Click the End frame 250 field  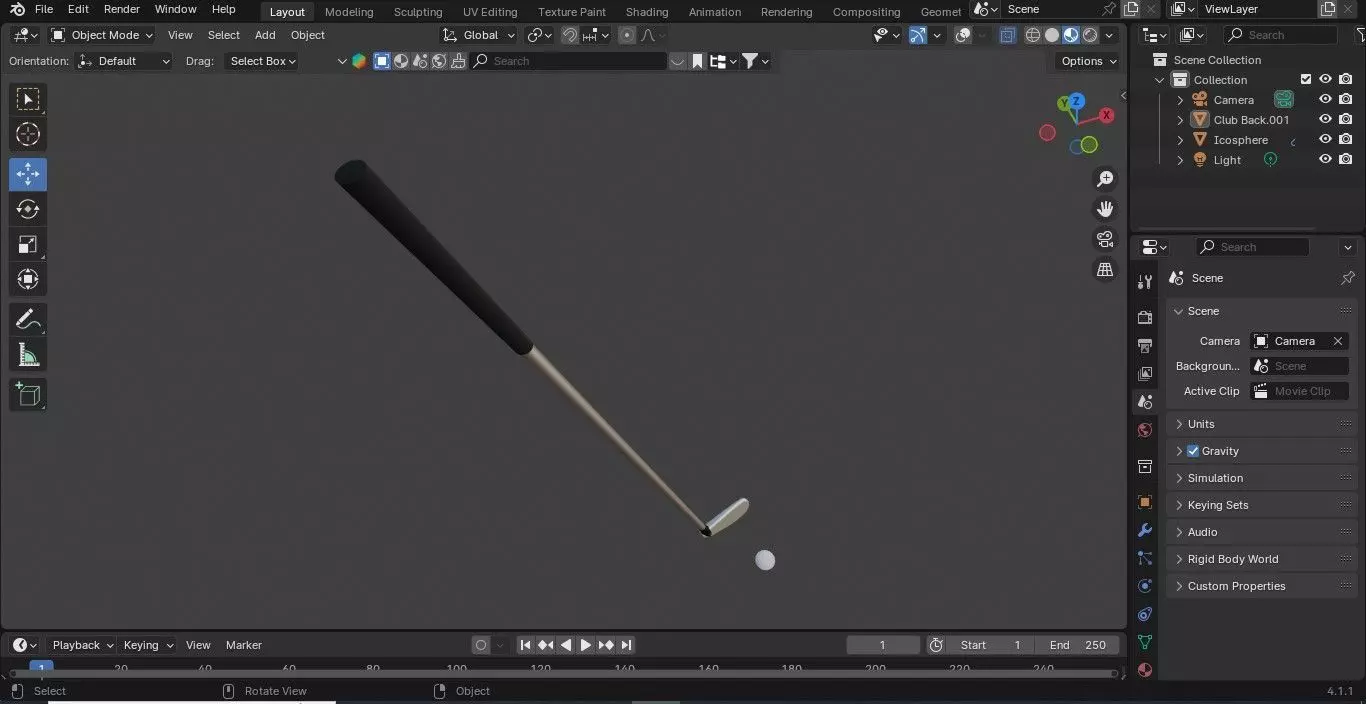pyautogui.click(x=1077, y=645)
